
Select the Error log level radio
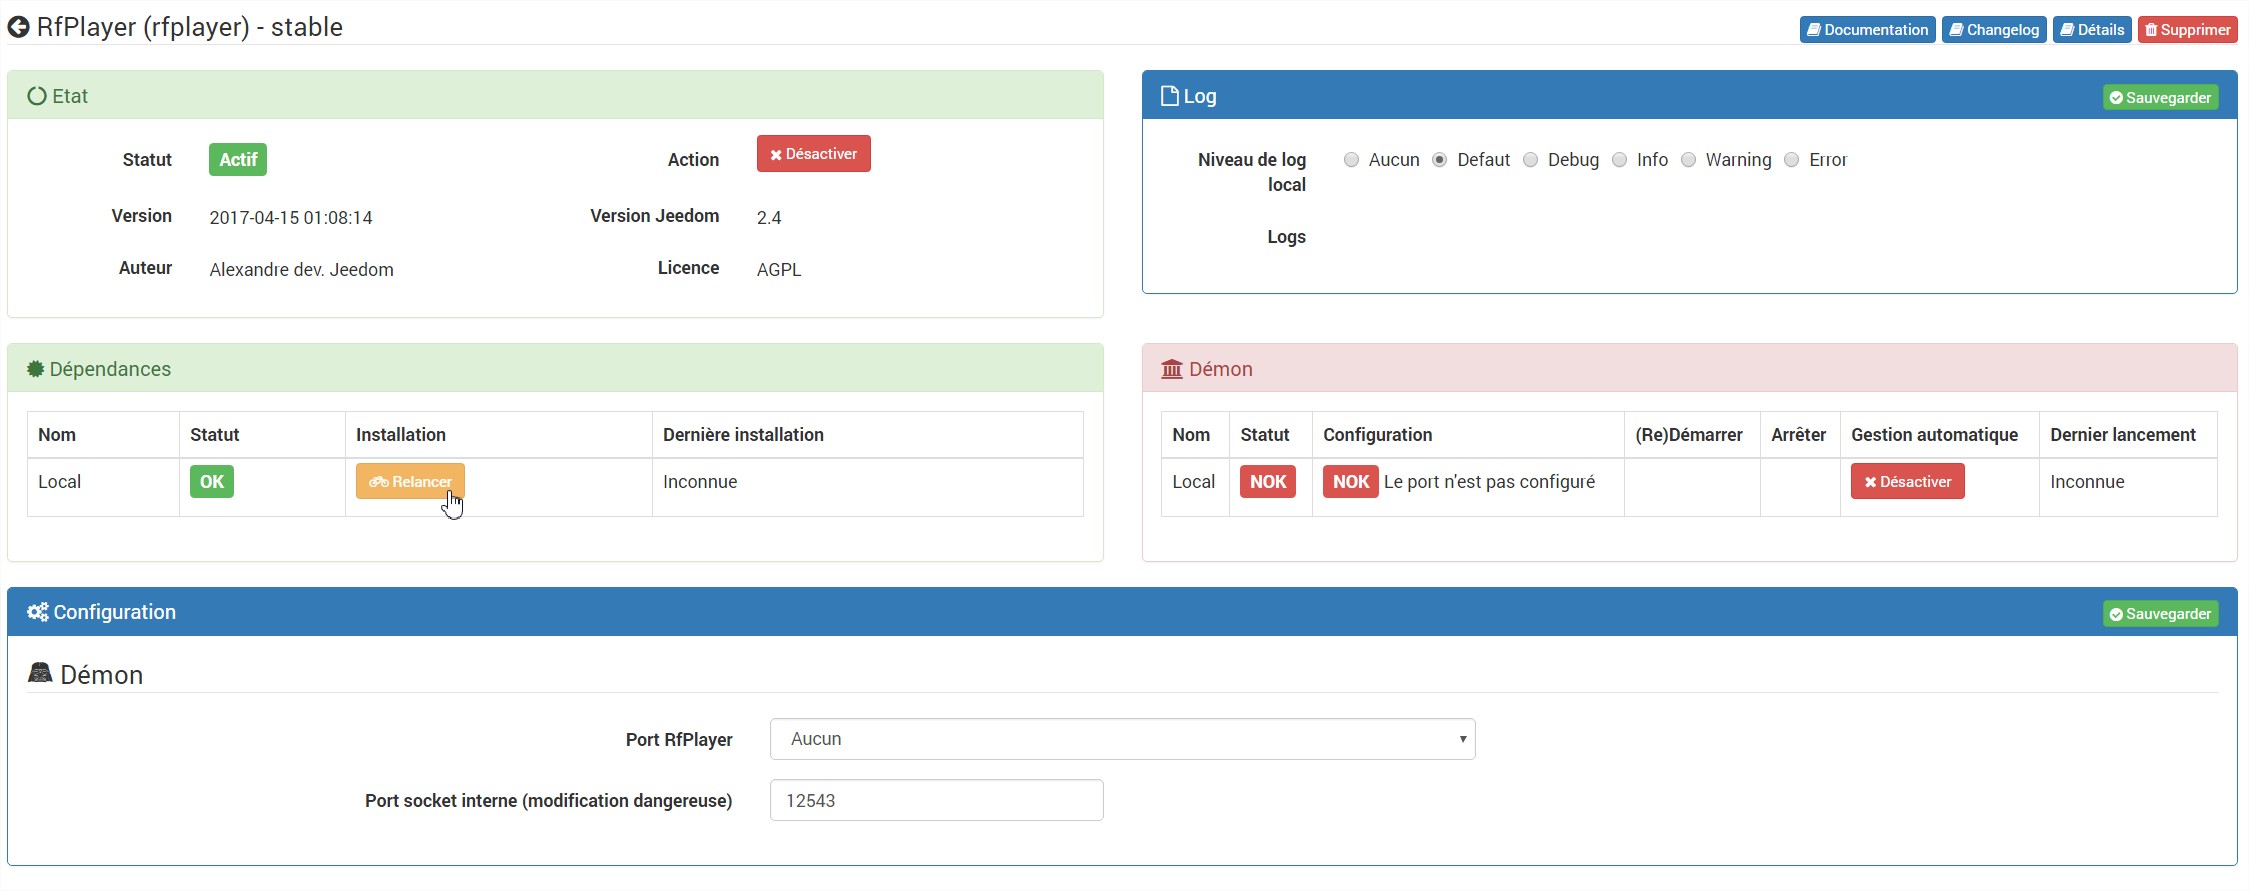point(1791,160)
